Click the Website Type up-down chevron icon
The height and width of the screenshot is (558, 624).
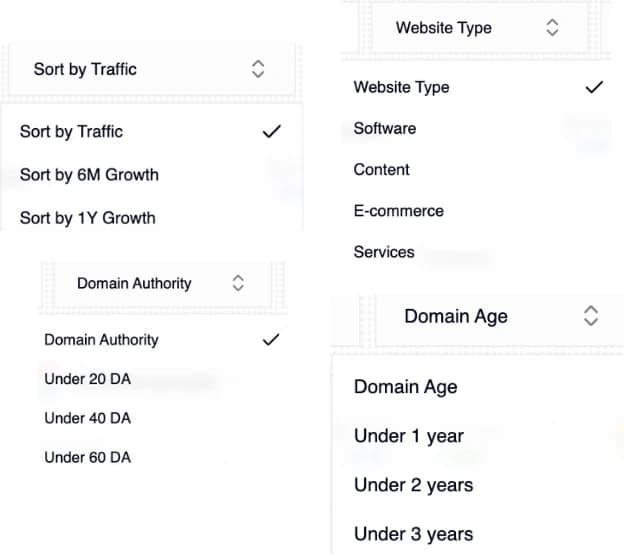click(552, 28)
